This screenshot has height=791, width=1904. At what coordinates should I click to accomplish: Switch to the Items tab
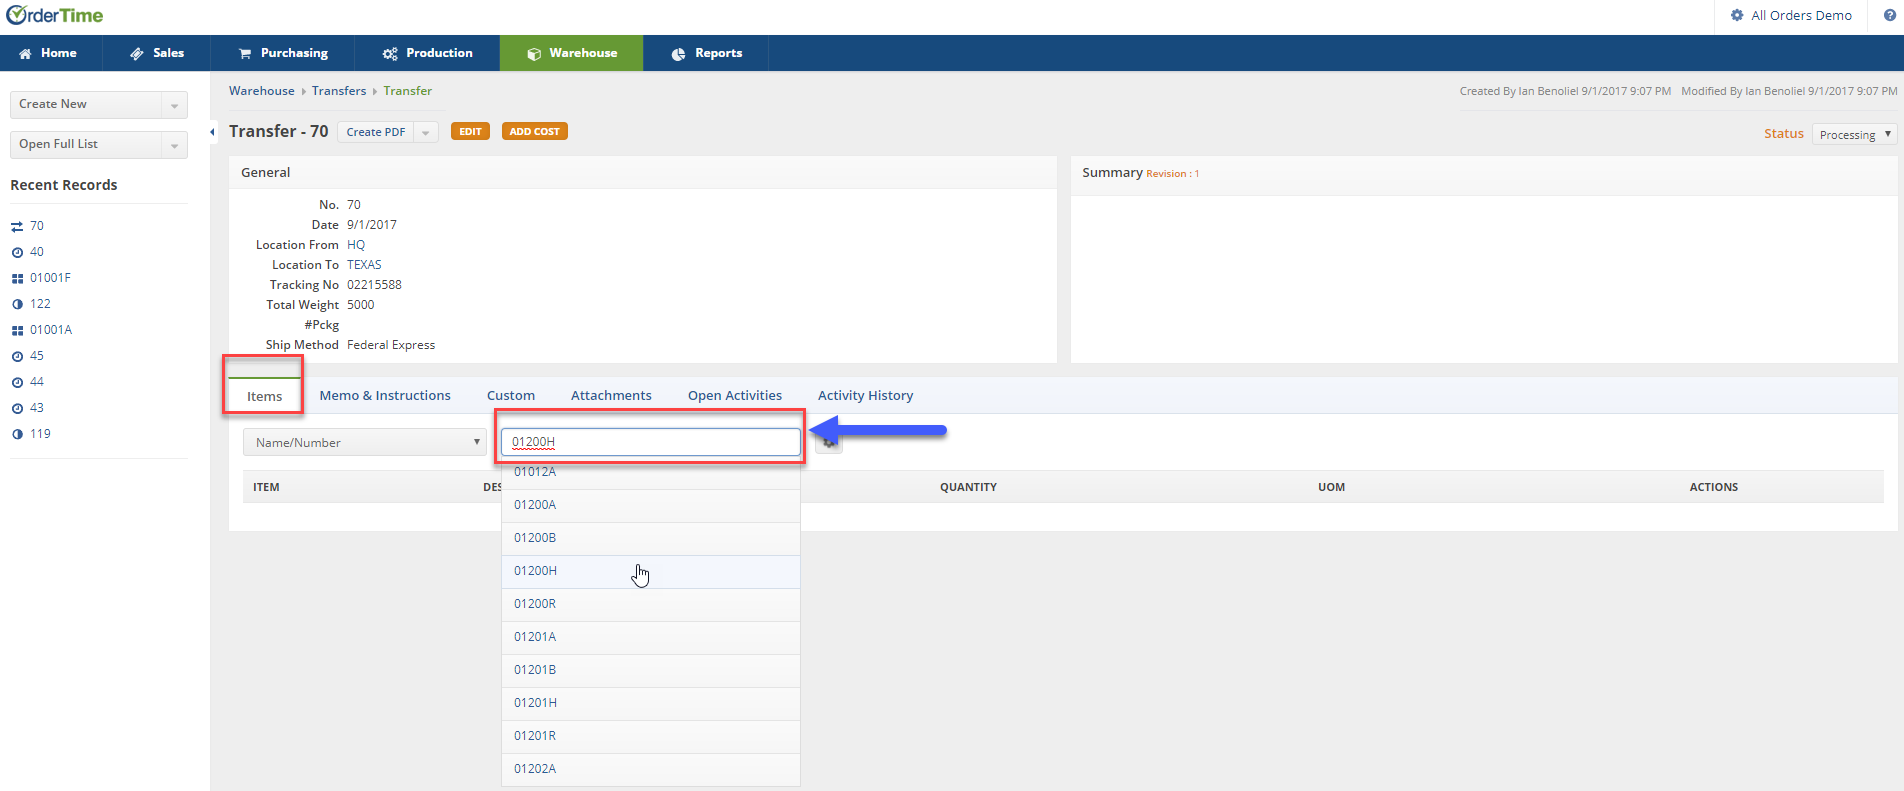[x=264, y=396]
